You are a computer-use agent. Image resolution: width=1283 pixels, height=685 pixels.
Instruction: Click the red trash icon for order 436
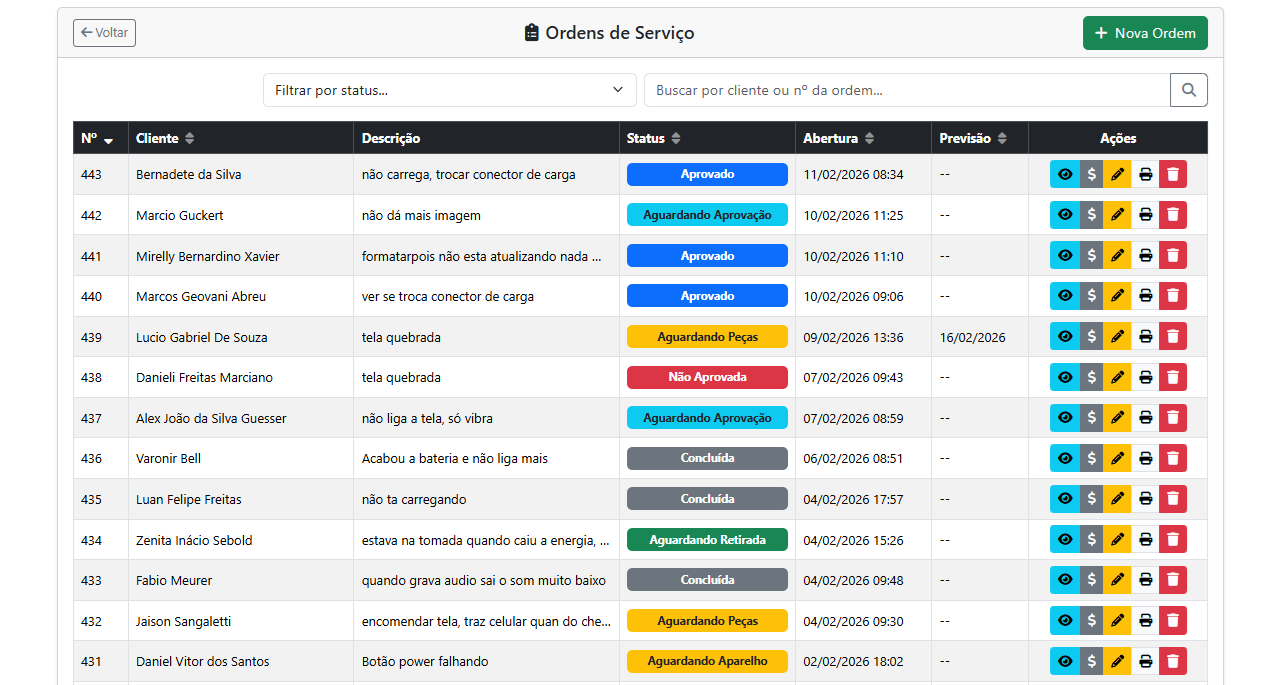(x=1171, y=458)
